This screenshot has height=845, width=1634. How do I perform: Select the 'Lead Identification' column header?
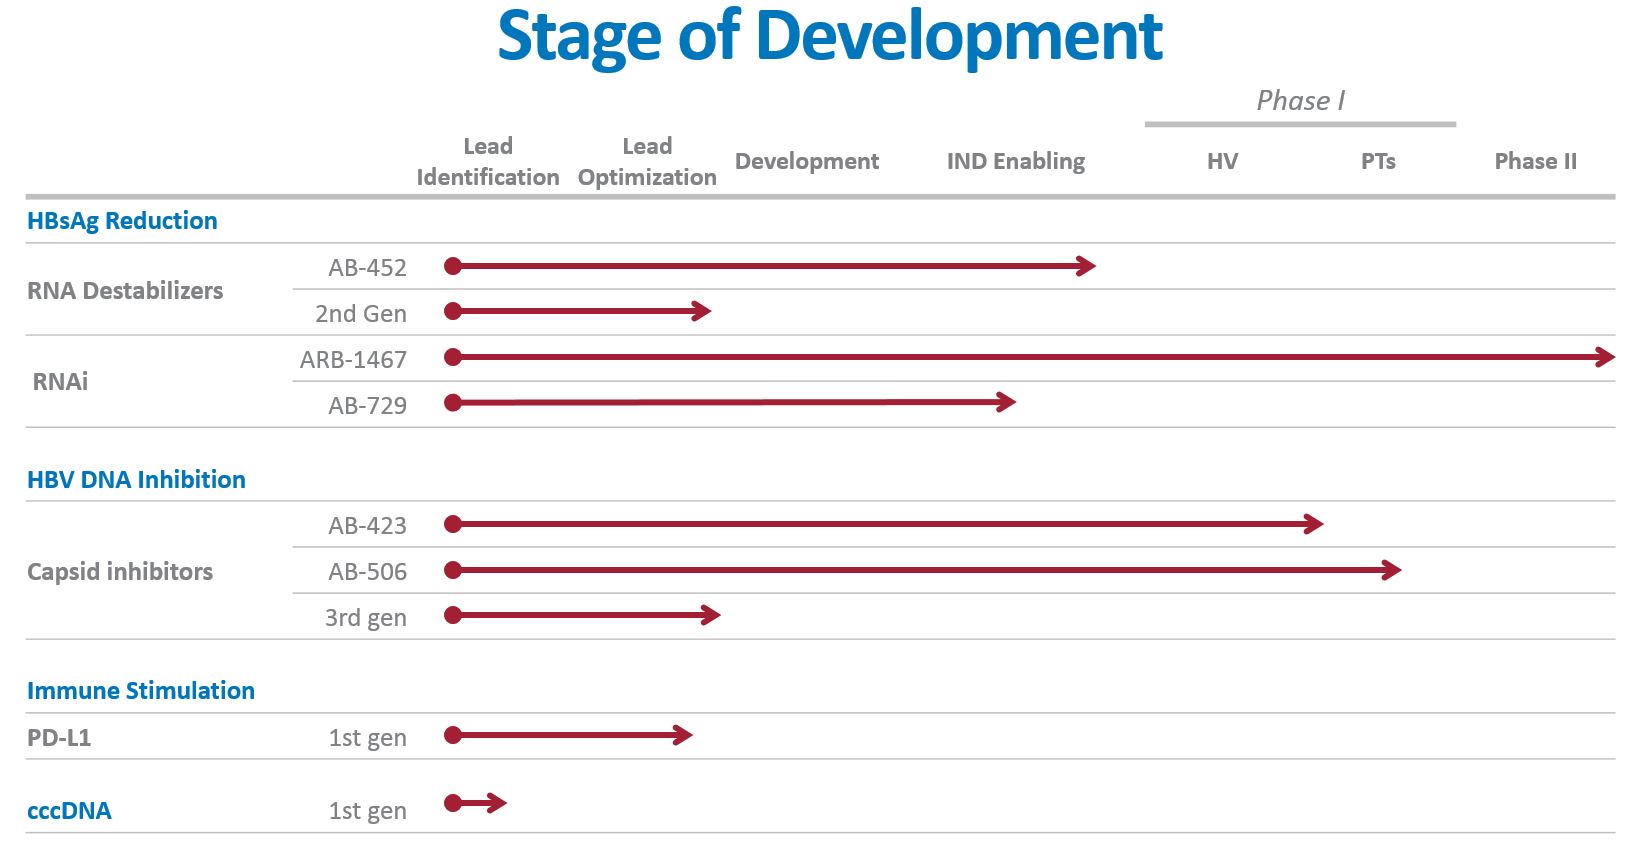click(487, 162)
